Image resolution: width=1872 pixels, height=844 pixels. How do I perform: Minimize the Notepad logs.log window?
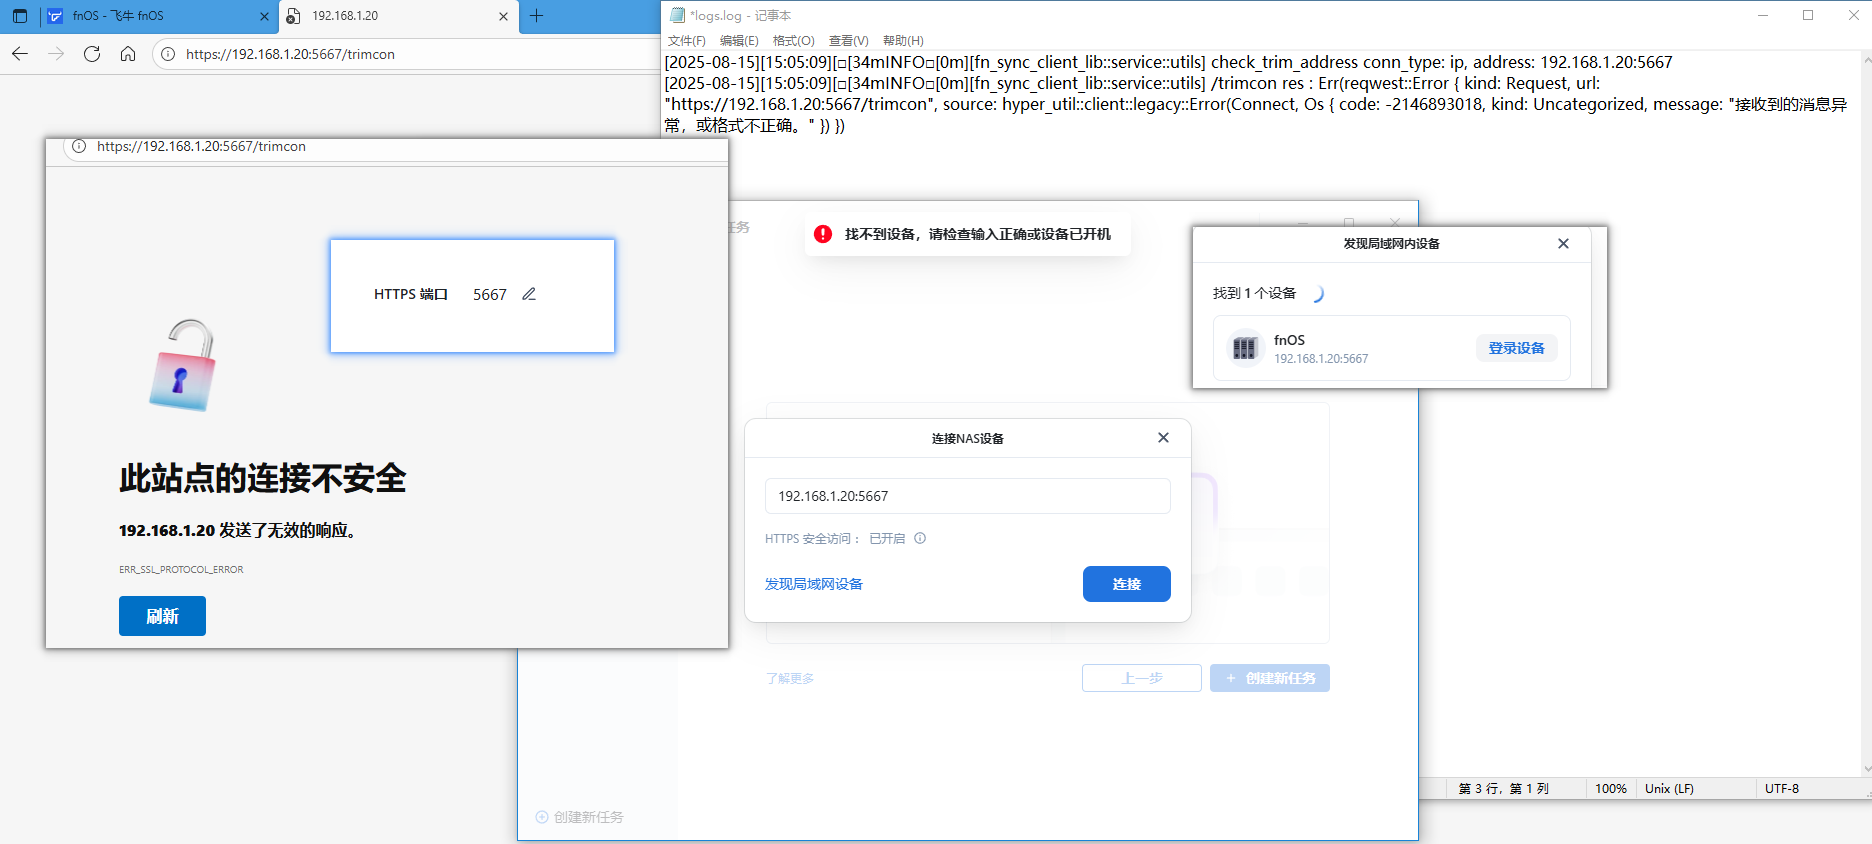click(1763, 15)
